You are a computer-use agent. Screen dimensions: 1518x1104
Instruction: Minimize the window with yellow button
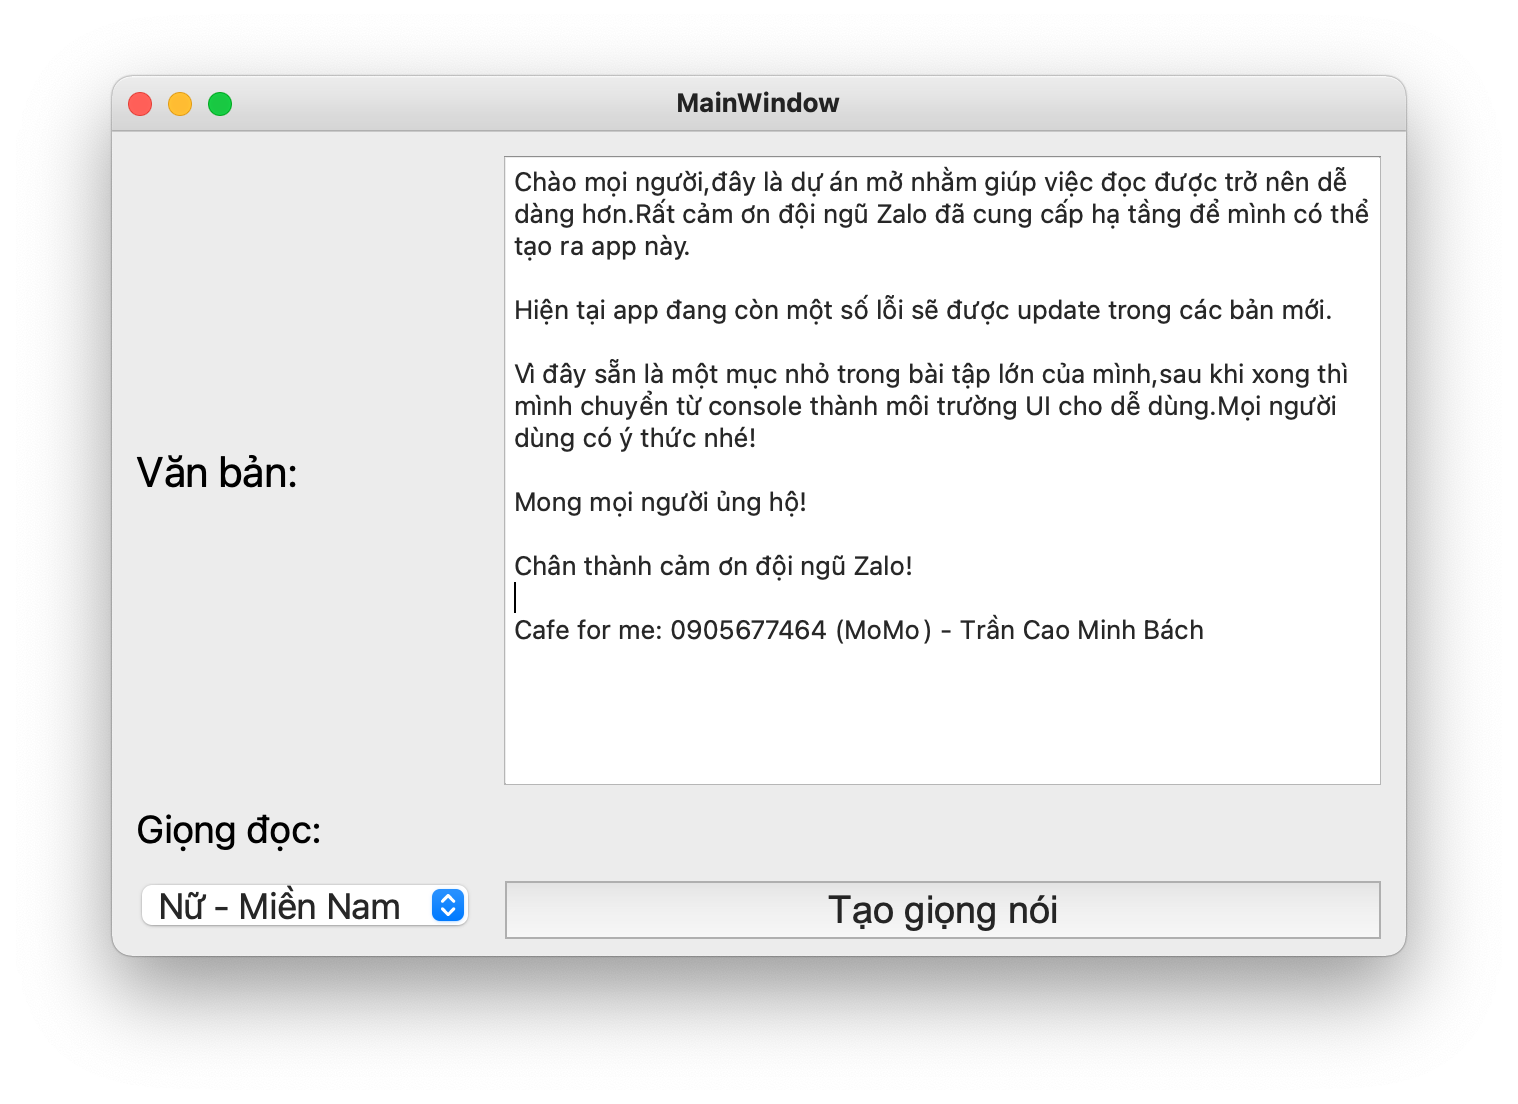180,104
